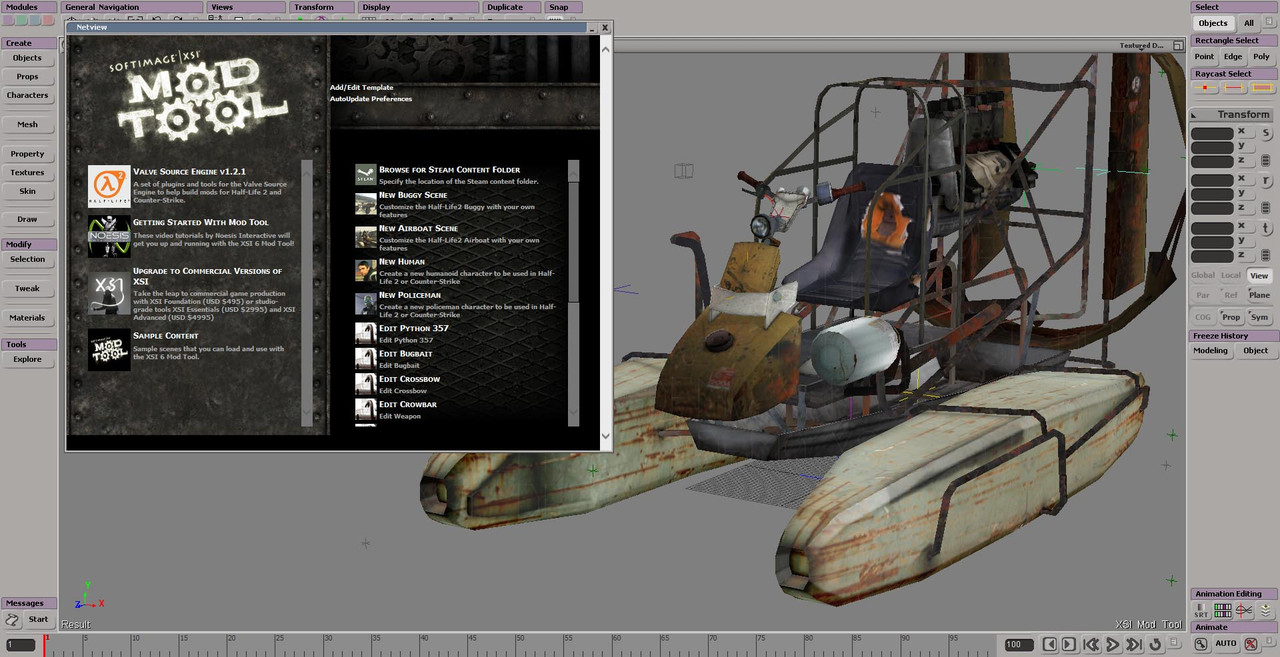Viewport: 1280px width, 657px height.
Task: Open the Views header menu
Action: [246, 7]
